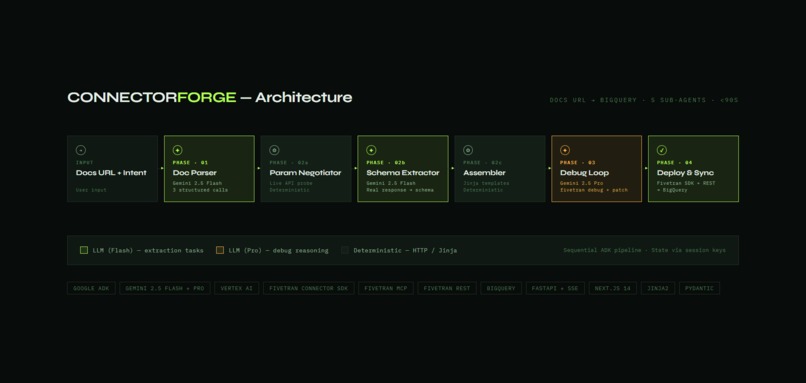Image resolution: width=806 pixels, height=383 pixels.
Task: Click 'Deterministic' under Param Negotiator
Action: (x=289, y=190)
